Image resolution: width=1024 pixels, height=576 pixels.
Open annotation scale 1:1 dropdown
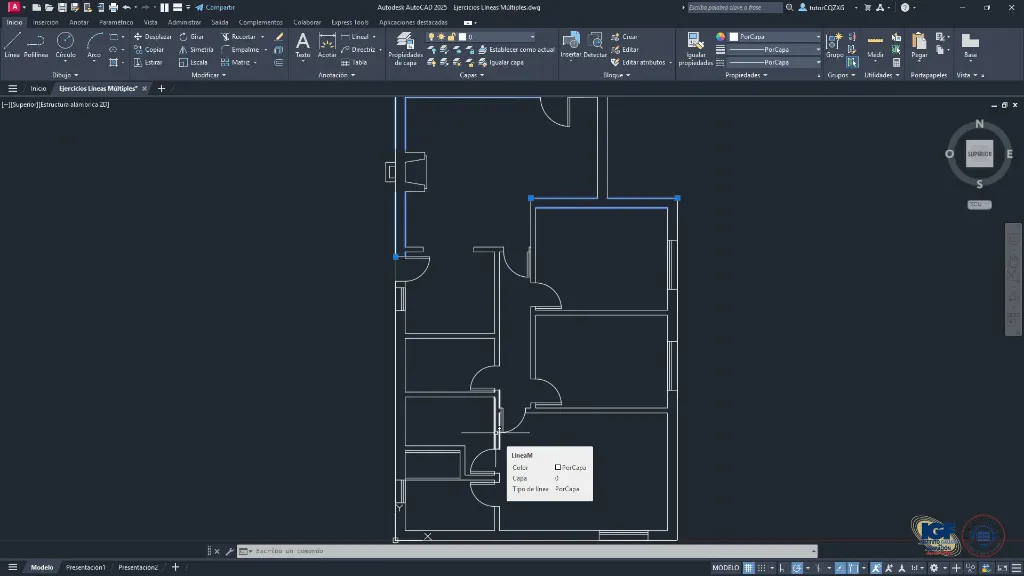tap(917, 568)
